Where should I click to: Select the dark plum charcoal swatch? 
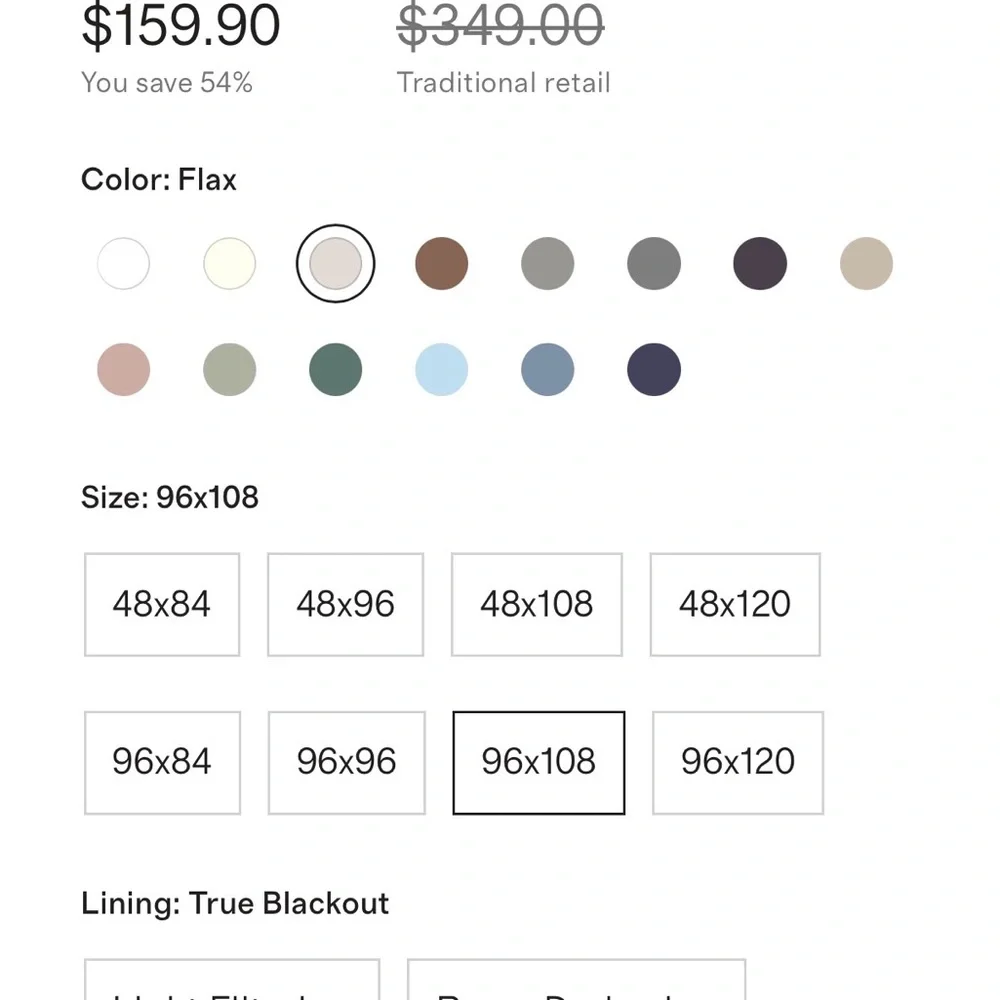(x=760, y=263)
